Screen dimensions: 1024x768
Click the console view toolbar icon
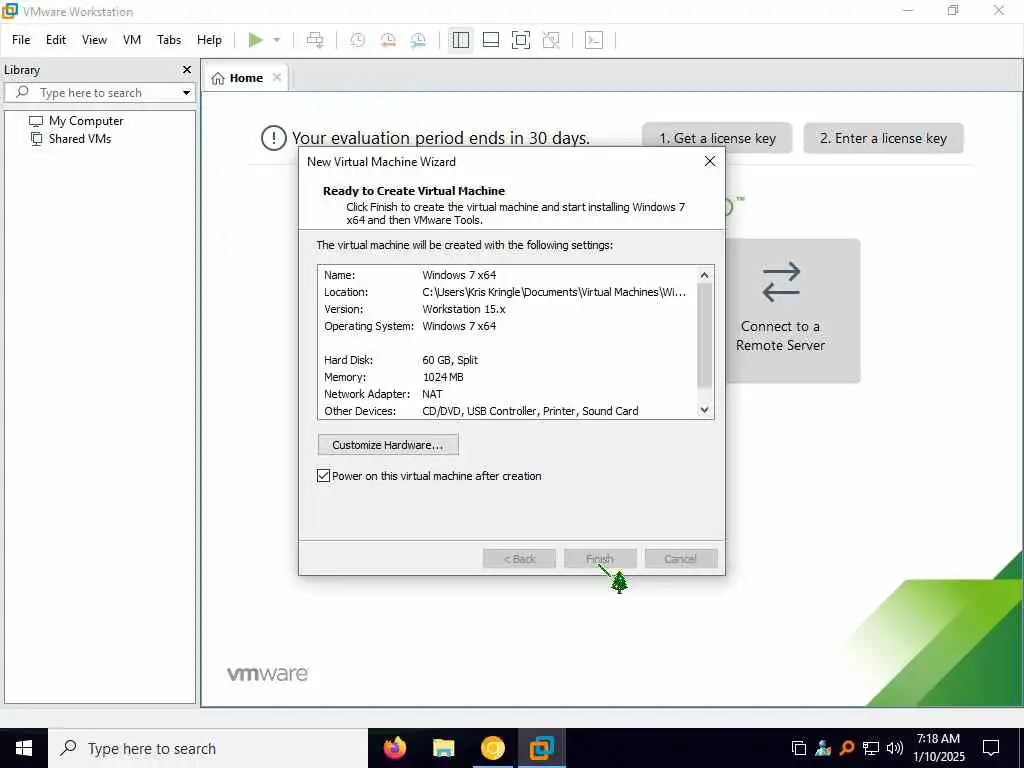(594, 40)
